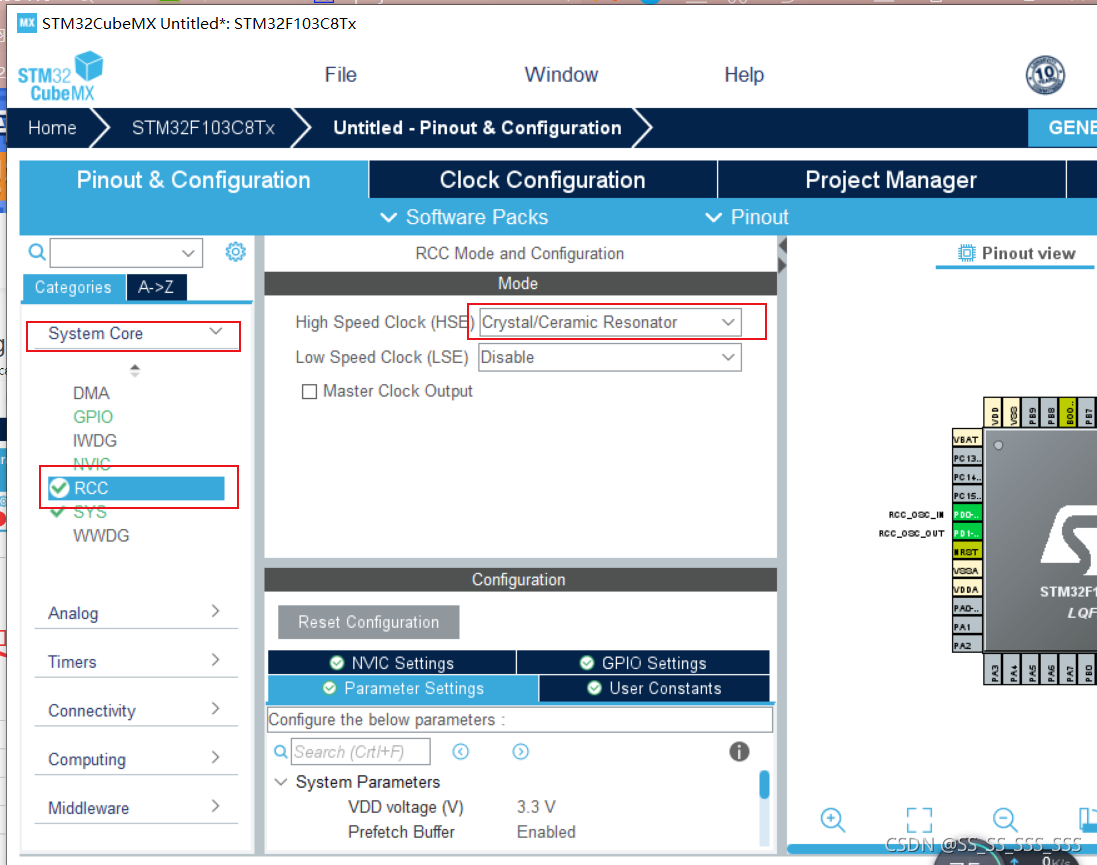Click the parameter info icon
Viewport: 1097px width, 865px height.
(739, 752)
